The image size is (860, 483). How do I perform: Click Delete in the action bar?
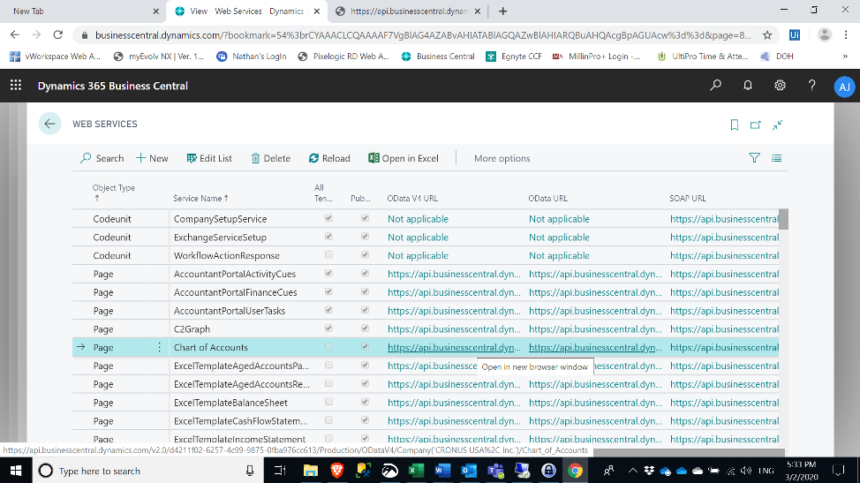coord(270,158)
